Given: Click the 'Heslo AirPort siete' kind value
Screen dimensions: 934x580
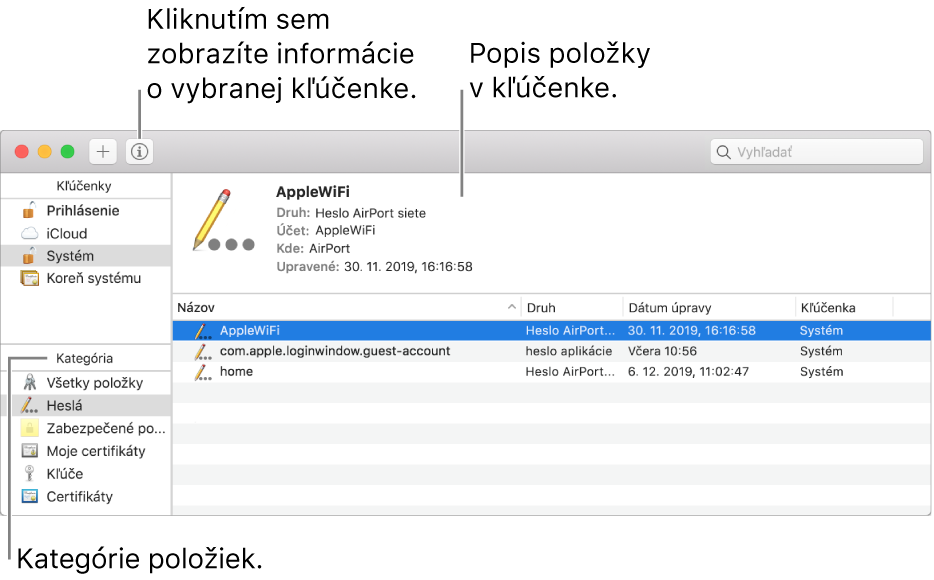Looking at the screenshot, I should click(370, 213).
